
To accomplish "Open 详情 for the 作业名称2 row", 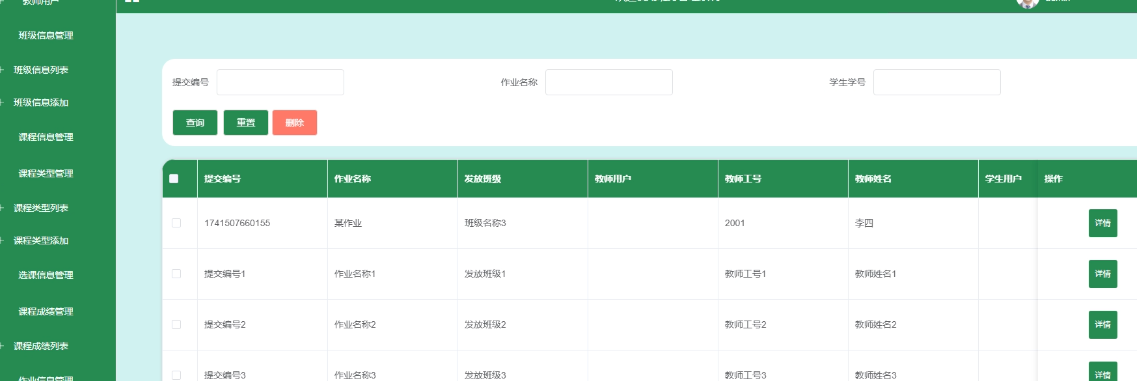I will 1102,324.
